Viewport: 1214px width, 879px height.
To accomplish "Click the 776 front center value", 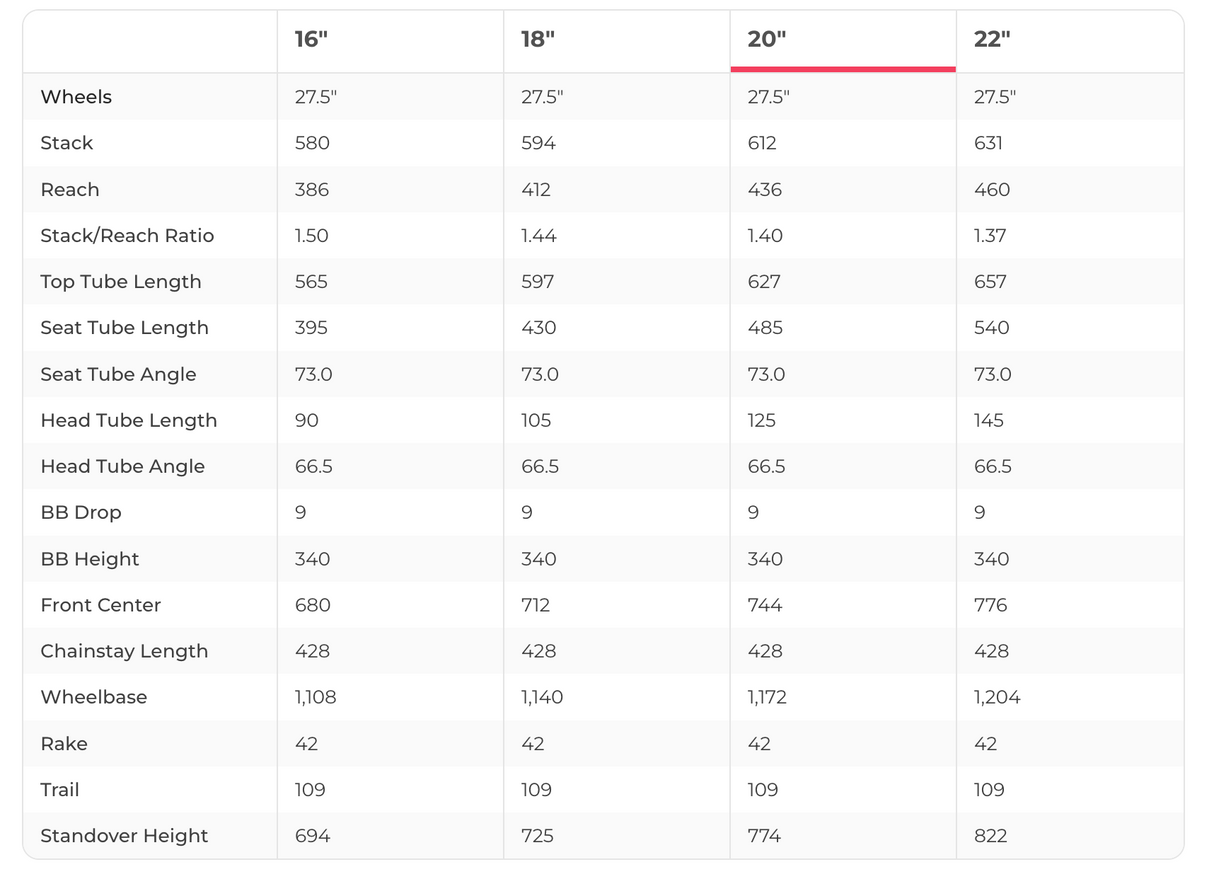I will [x=991, y=605].
